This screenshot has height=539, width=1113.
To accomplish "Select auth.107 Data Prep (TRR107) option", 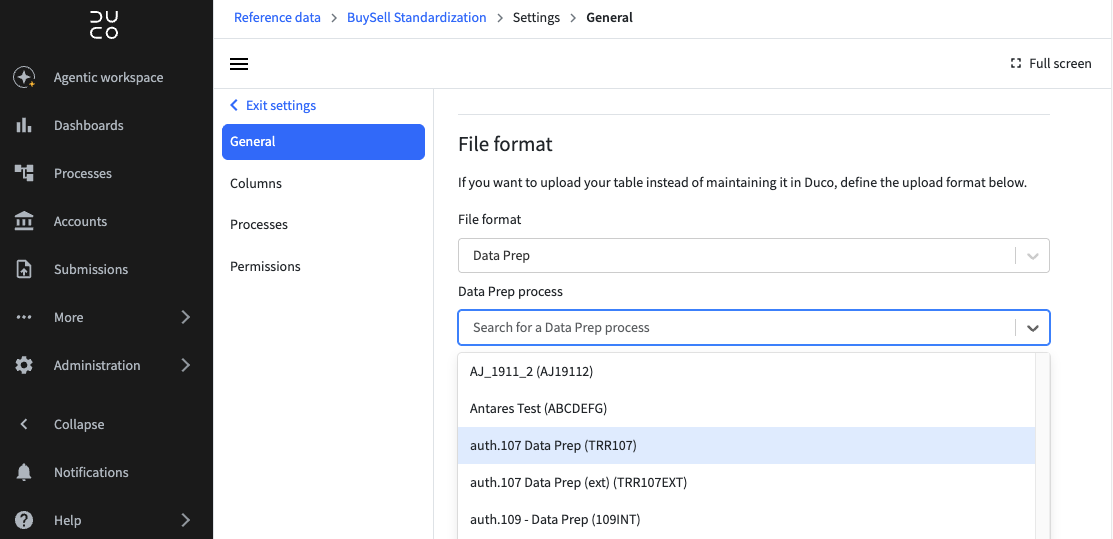I will click(747, 445).
